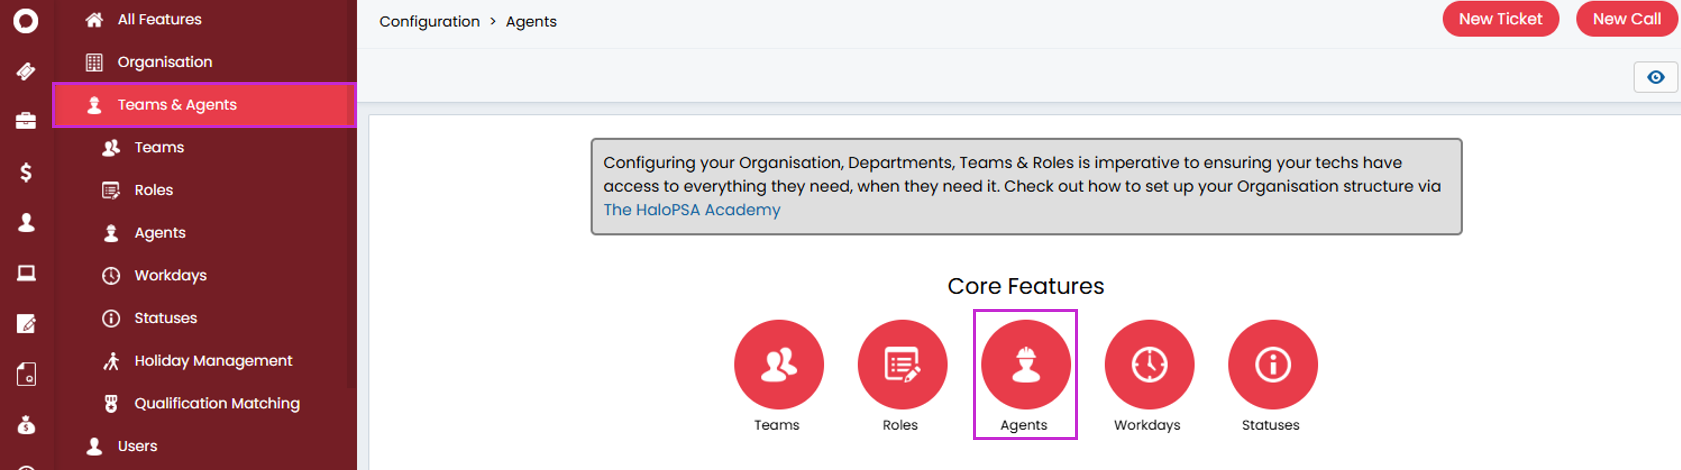Click Configuration in the breadcrumb
The image size is (1681, 470).
point(429,21)
